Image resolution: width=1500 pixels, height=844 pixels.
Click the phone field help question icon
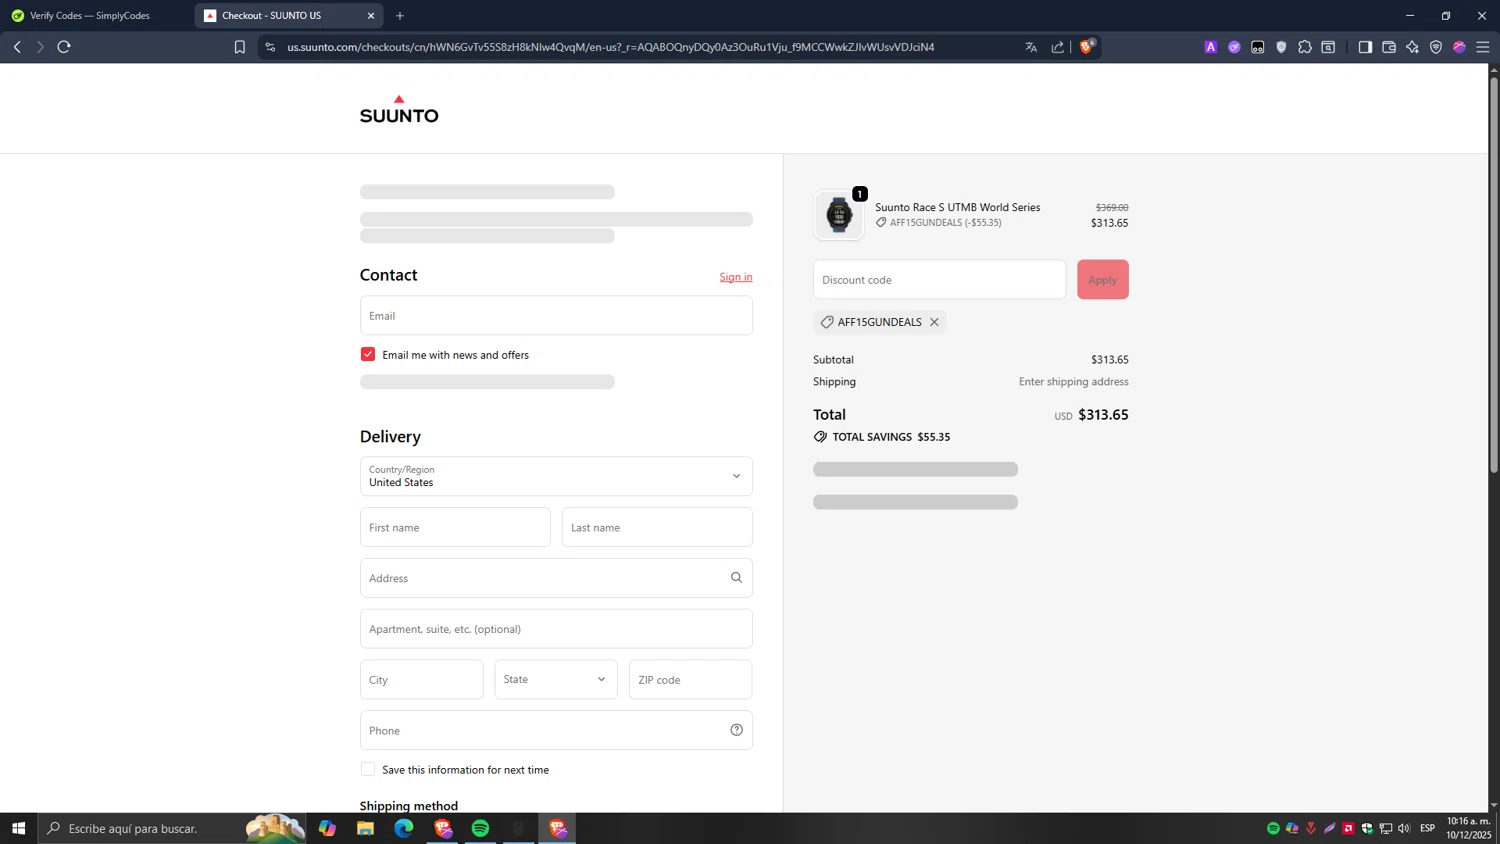(736, 730)
